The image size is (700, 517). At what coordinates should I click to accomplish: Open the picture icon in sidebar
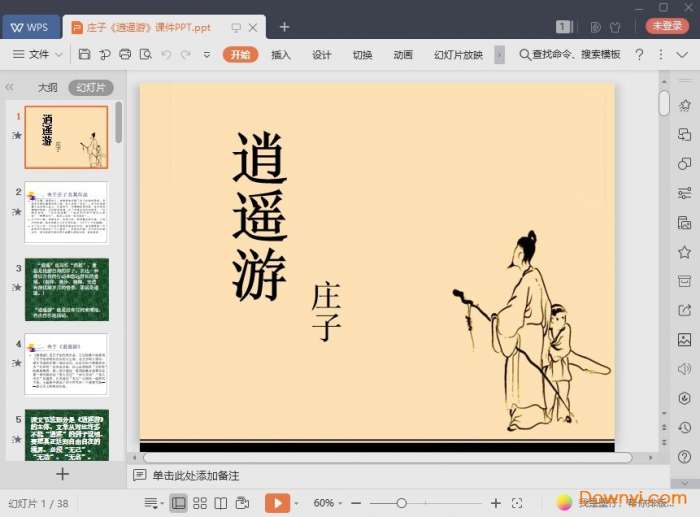684,340
